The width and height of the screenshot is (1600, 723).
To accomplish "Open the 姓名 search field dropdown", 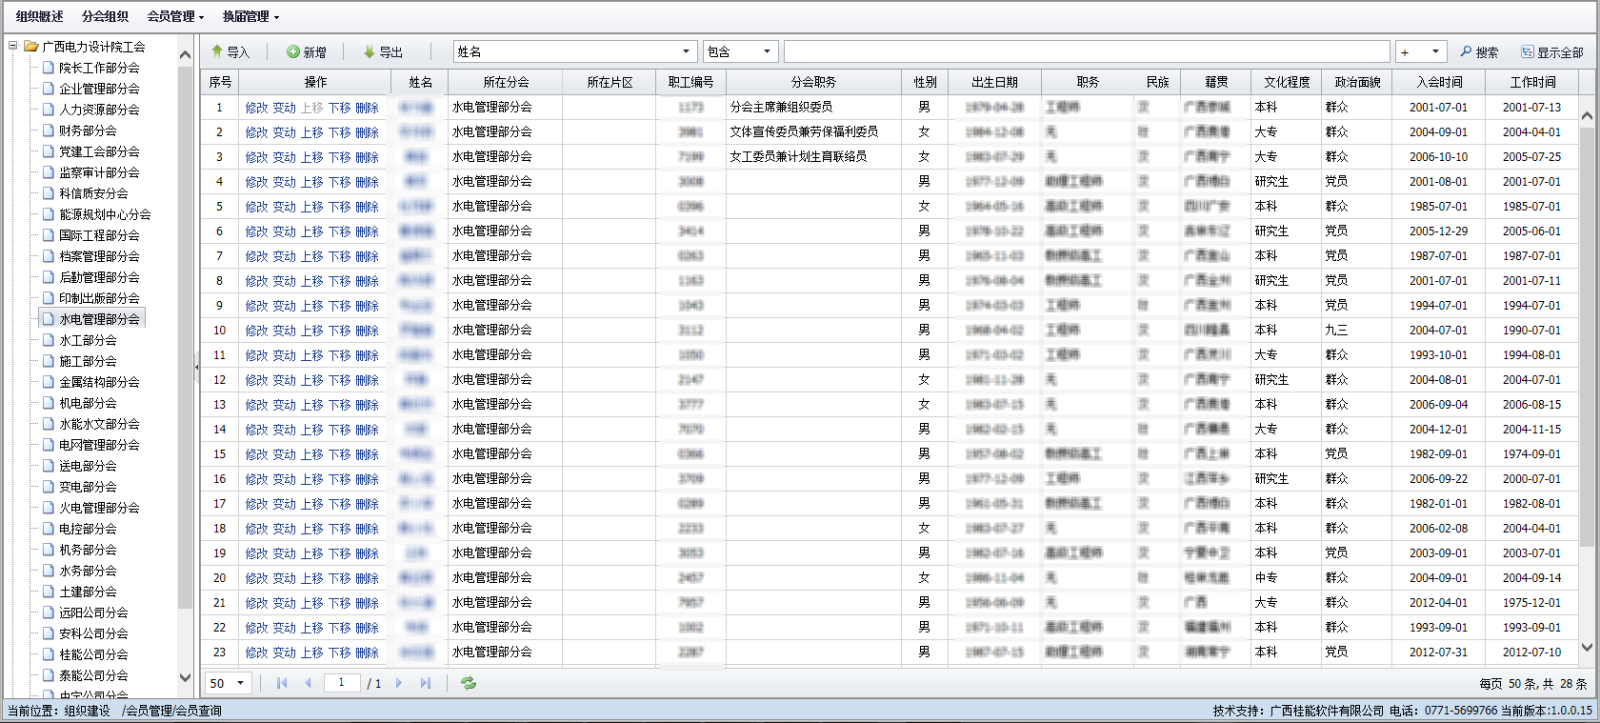I will [x=686, y=52].
